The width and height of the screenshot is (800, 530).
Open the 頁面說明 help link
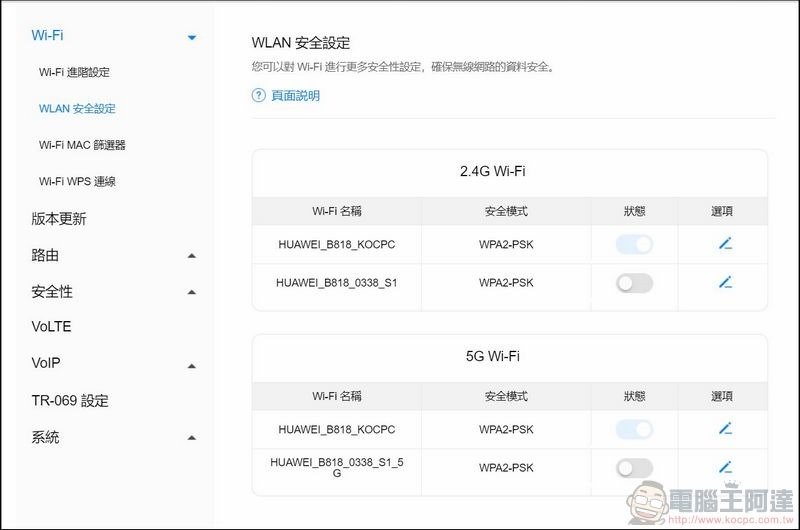[x=295, y=95]
